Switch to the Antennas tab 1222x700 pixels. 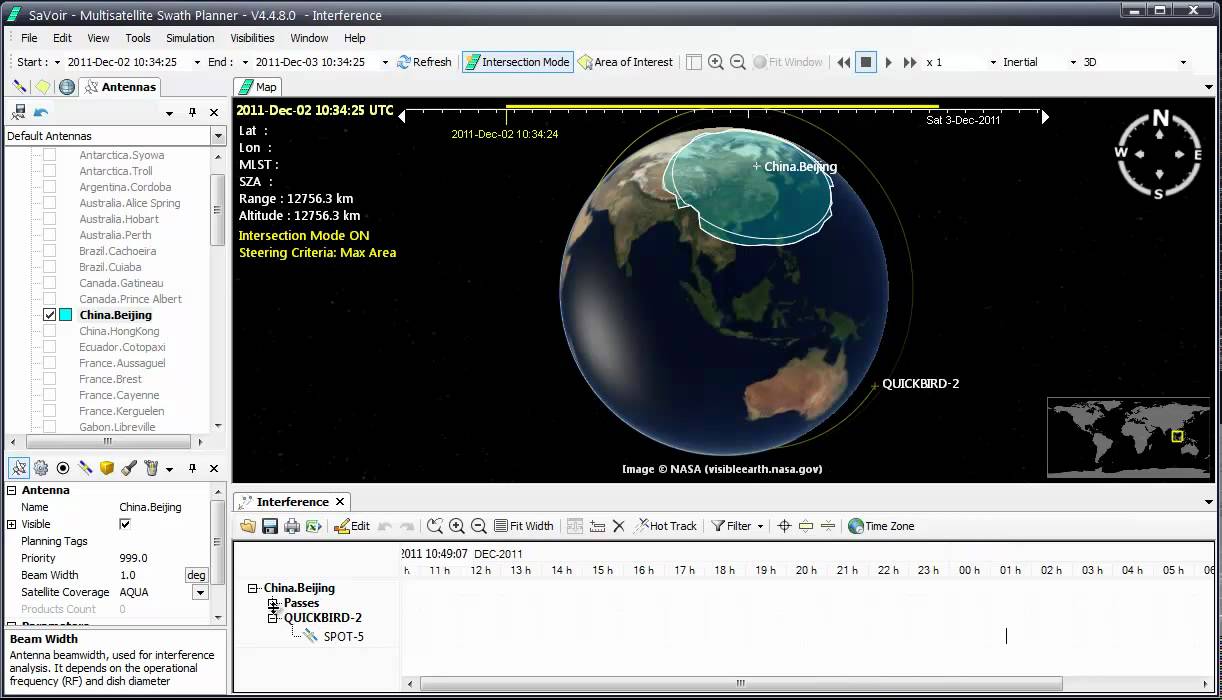(120, 87)
